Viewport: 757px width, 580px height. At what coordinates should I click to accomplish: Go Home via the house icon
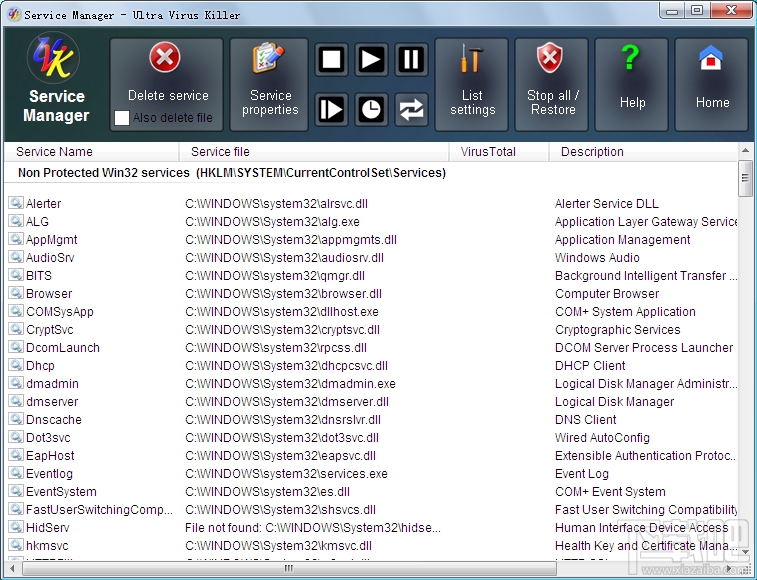click(712, 85)
